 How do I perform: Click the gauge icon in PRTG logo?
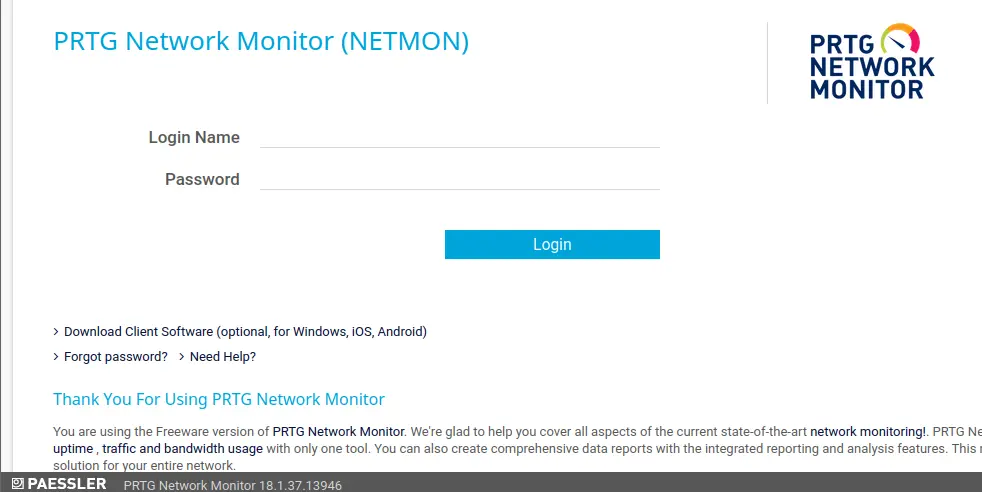pyautogui.click(x=900, y=39)
